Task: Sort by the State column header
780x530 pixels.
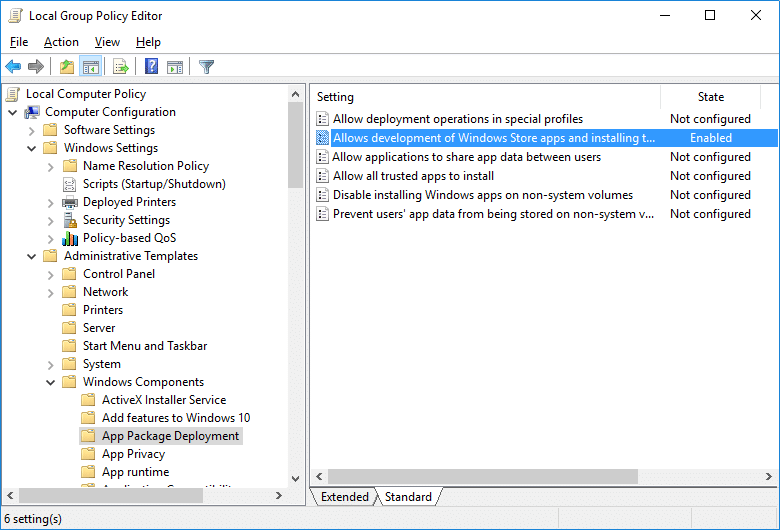Action: [710, 97]
